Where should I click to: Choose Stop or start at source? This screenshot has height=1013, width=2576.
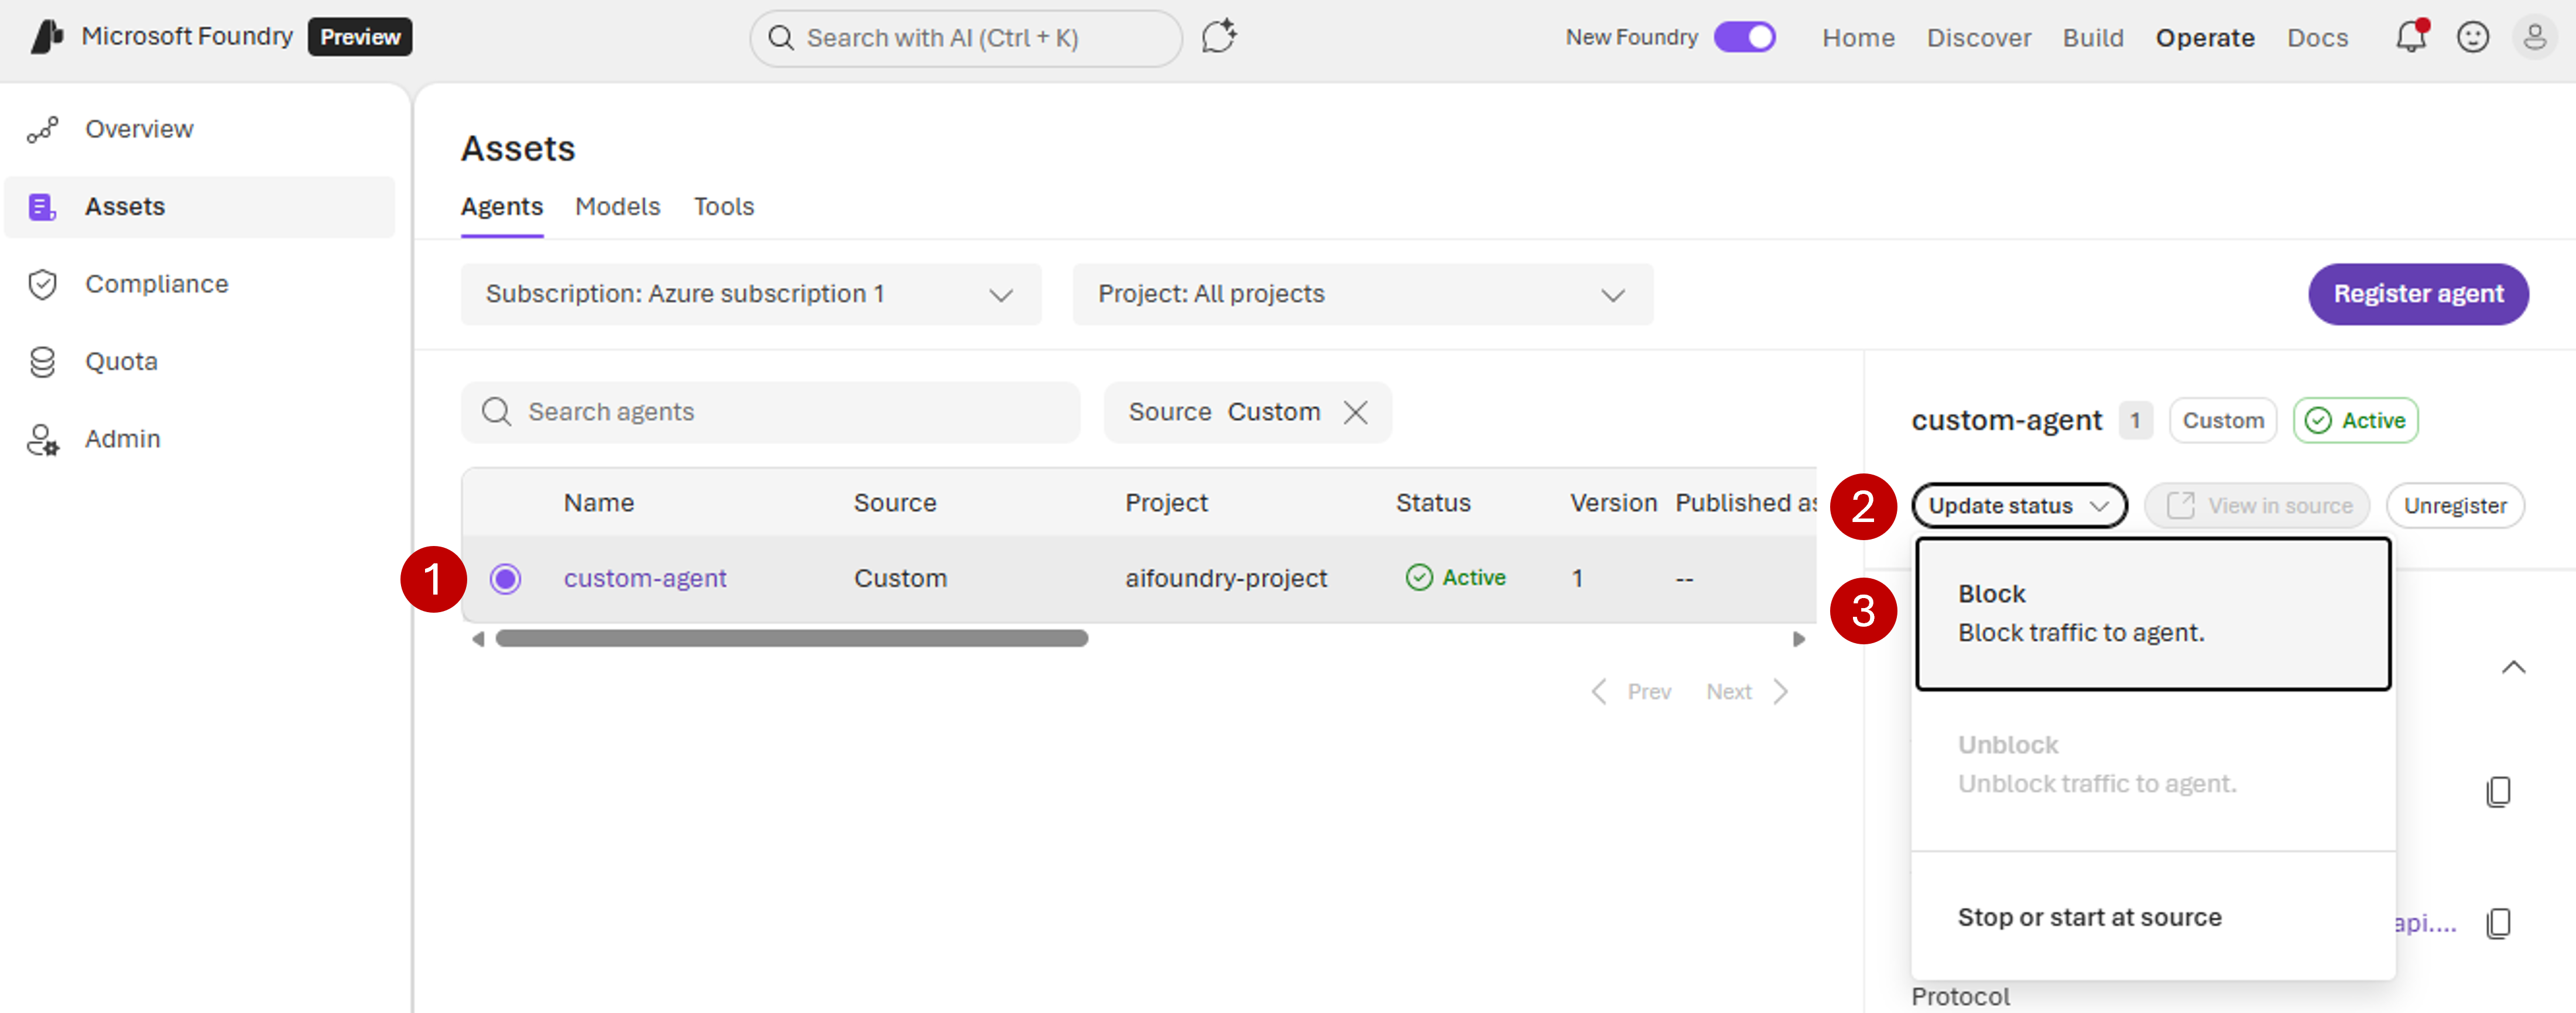tap(2153, 917)
